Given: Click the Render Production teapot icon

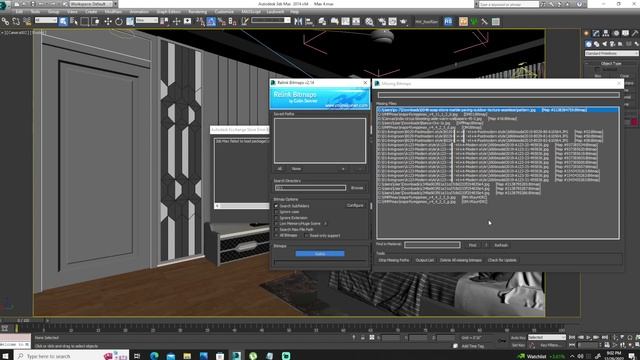Looking at the screenshot, I should (404, 22).
